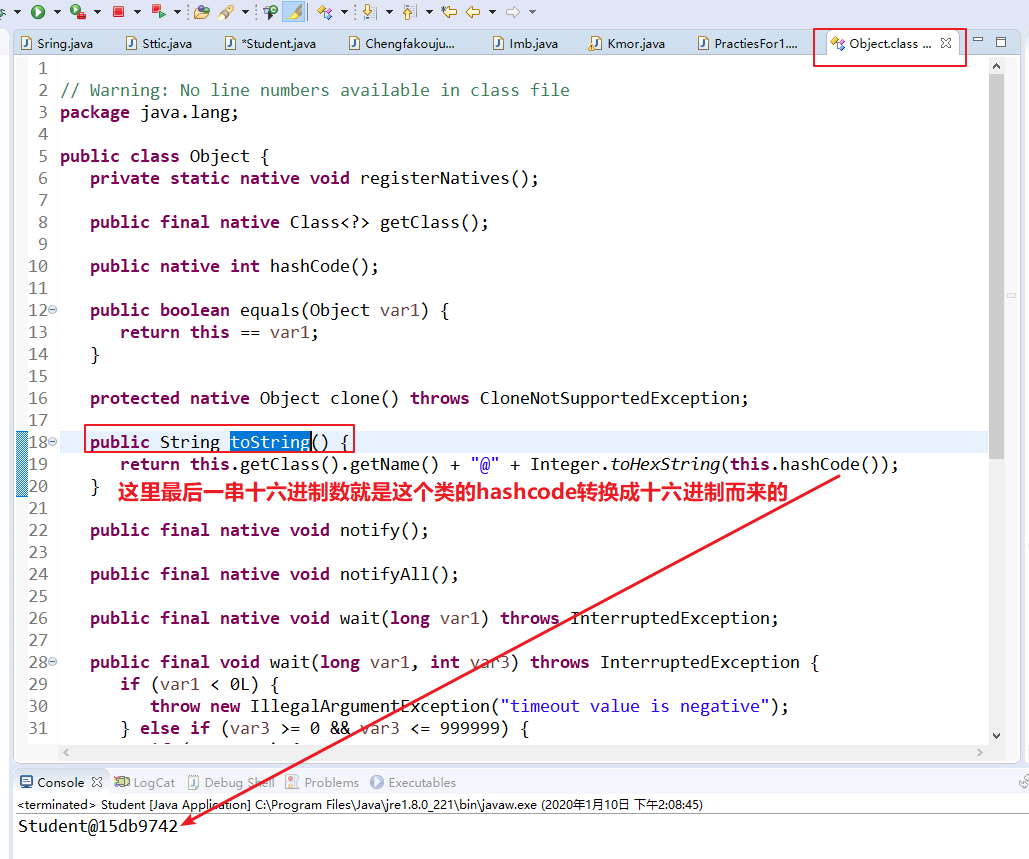Minimize the editor area
This screenshot has height=859, width=1029.
pyautogui.click(x=978, y=41)
